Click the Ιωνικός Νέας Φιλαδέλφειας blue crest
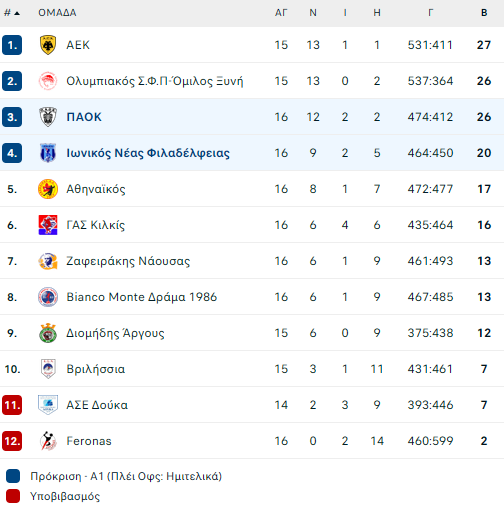This screenshot has width=504, height=506. point(48,153)
